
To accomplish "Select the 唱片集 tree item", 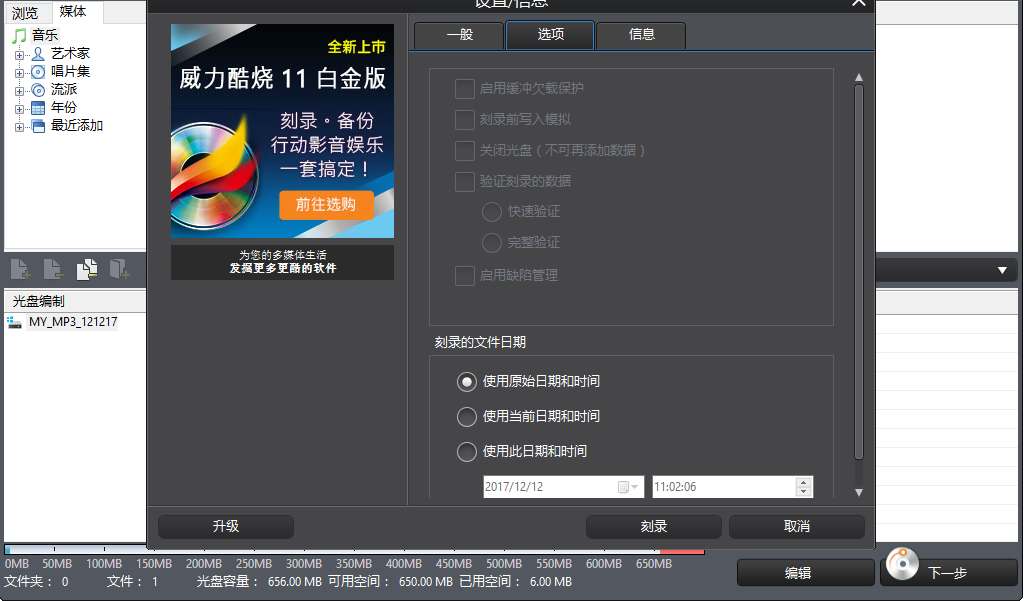I will click(71, 72).
